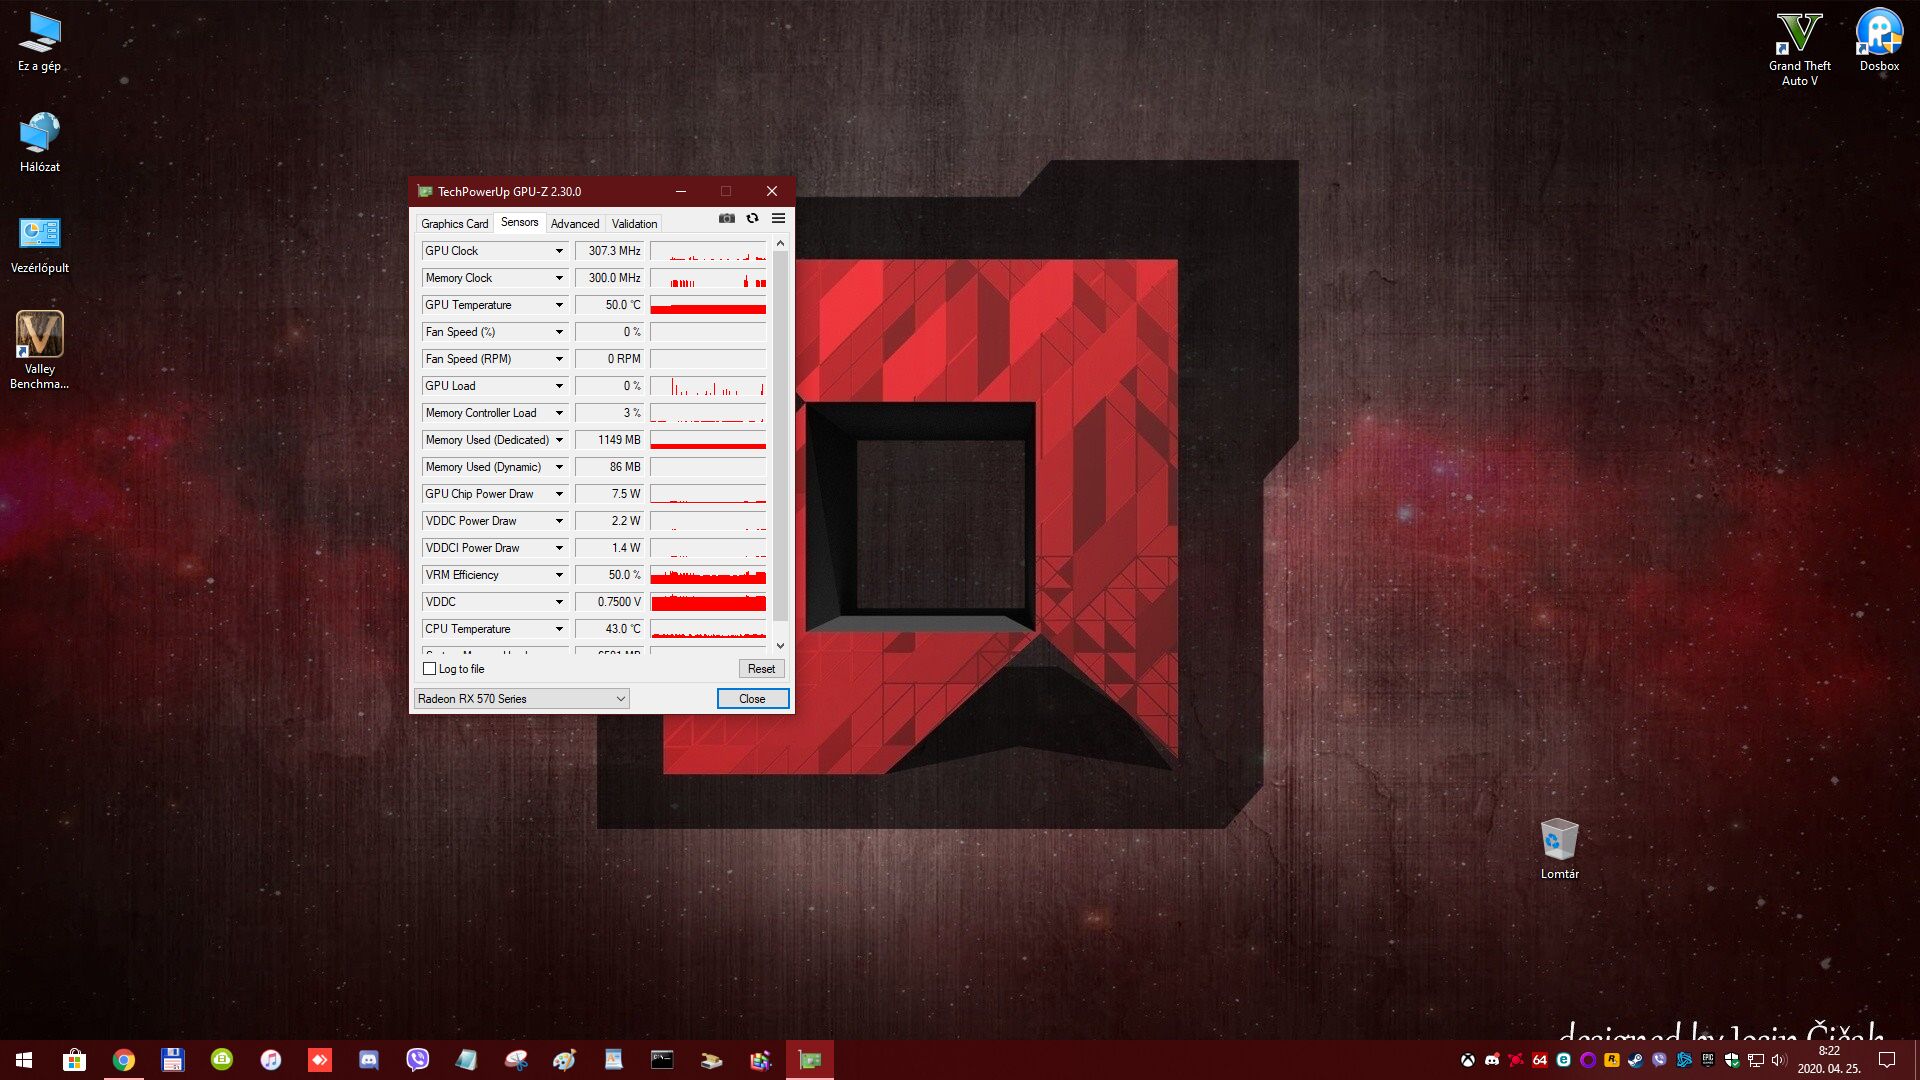Open the GPU Temperature sensor dropdown arrow
Image resolution: width=1920 pixels, height=1080 pixels.
[559, 305]
